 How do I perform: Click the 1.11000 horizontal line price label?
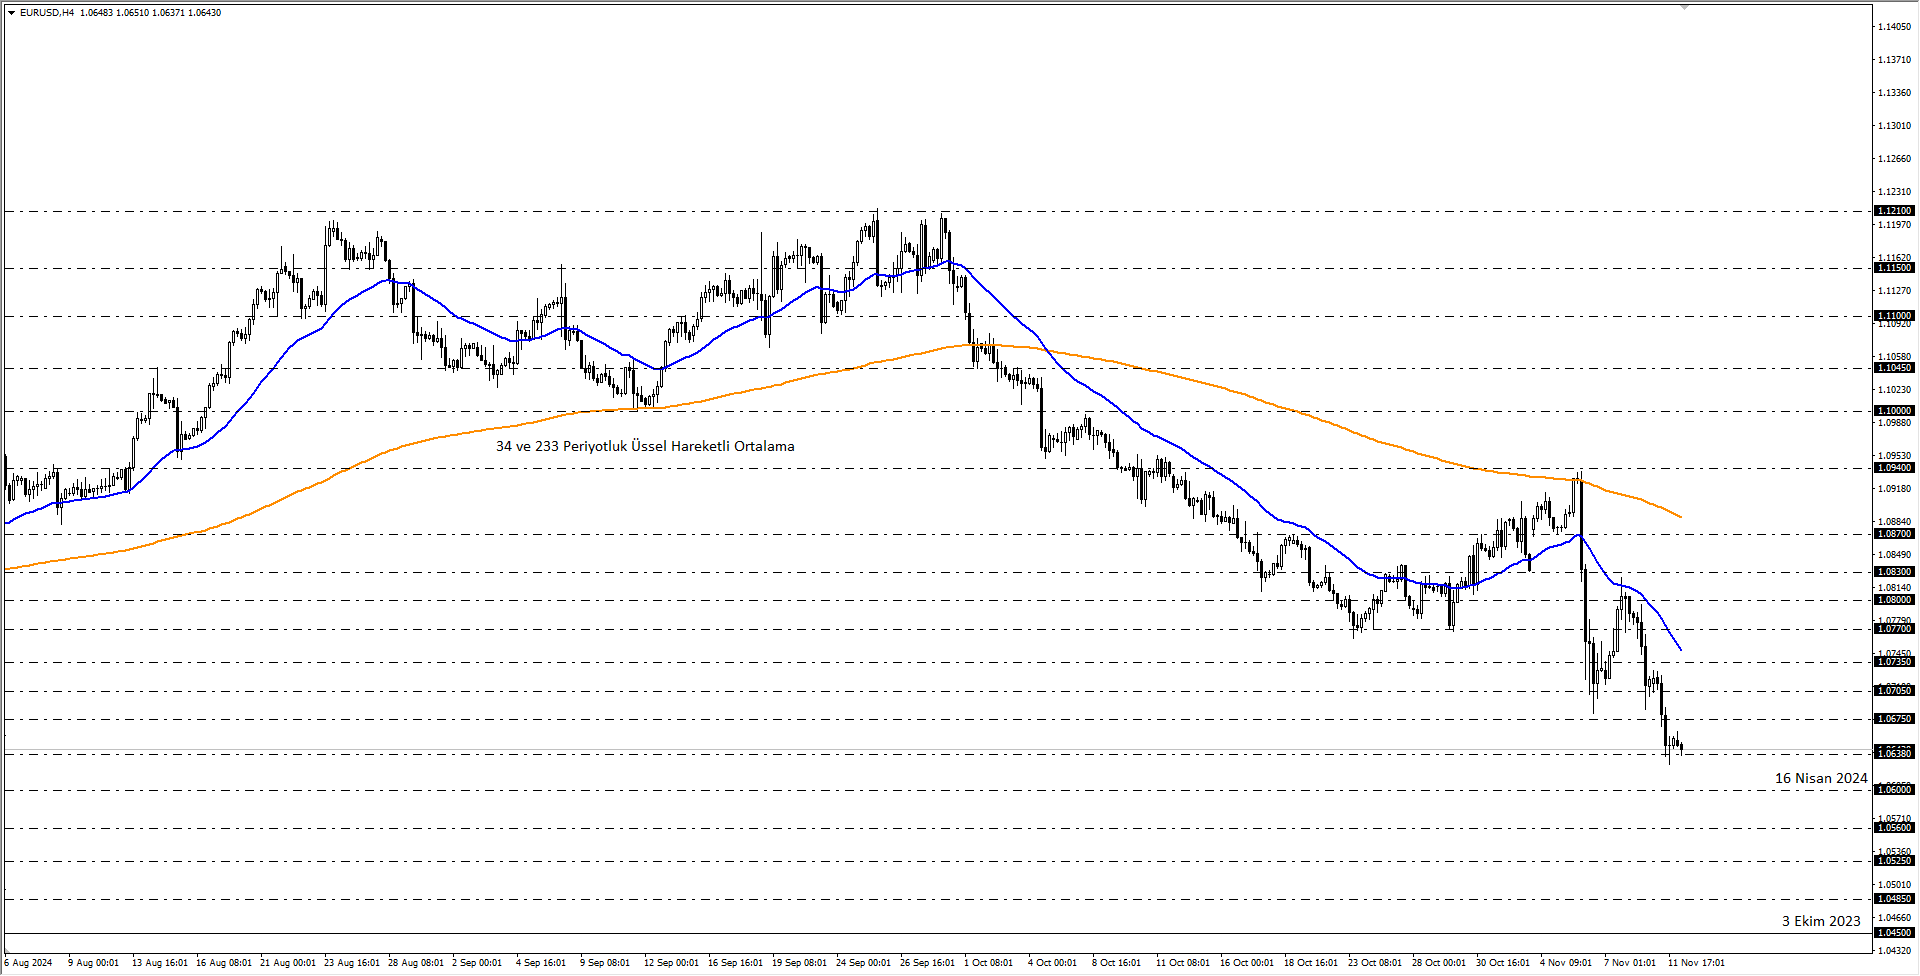click(1894, 316)
